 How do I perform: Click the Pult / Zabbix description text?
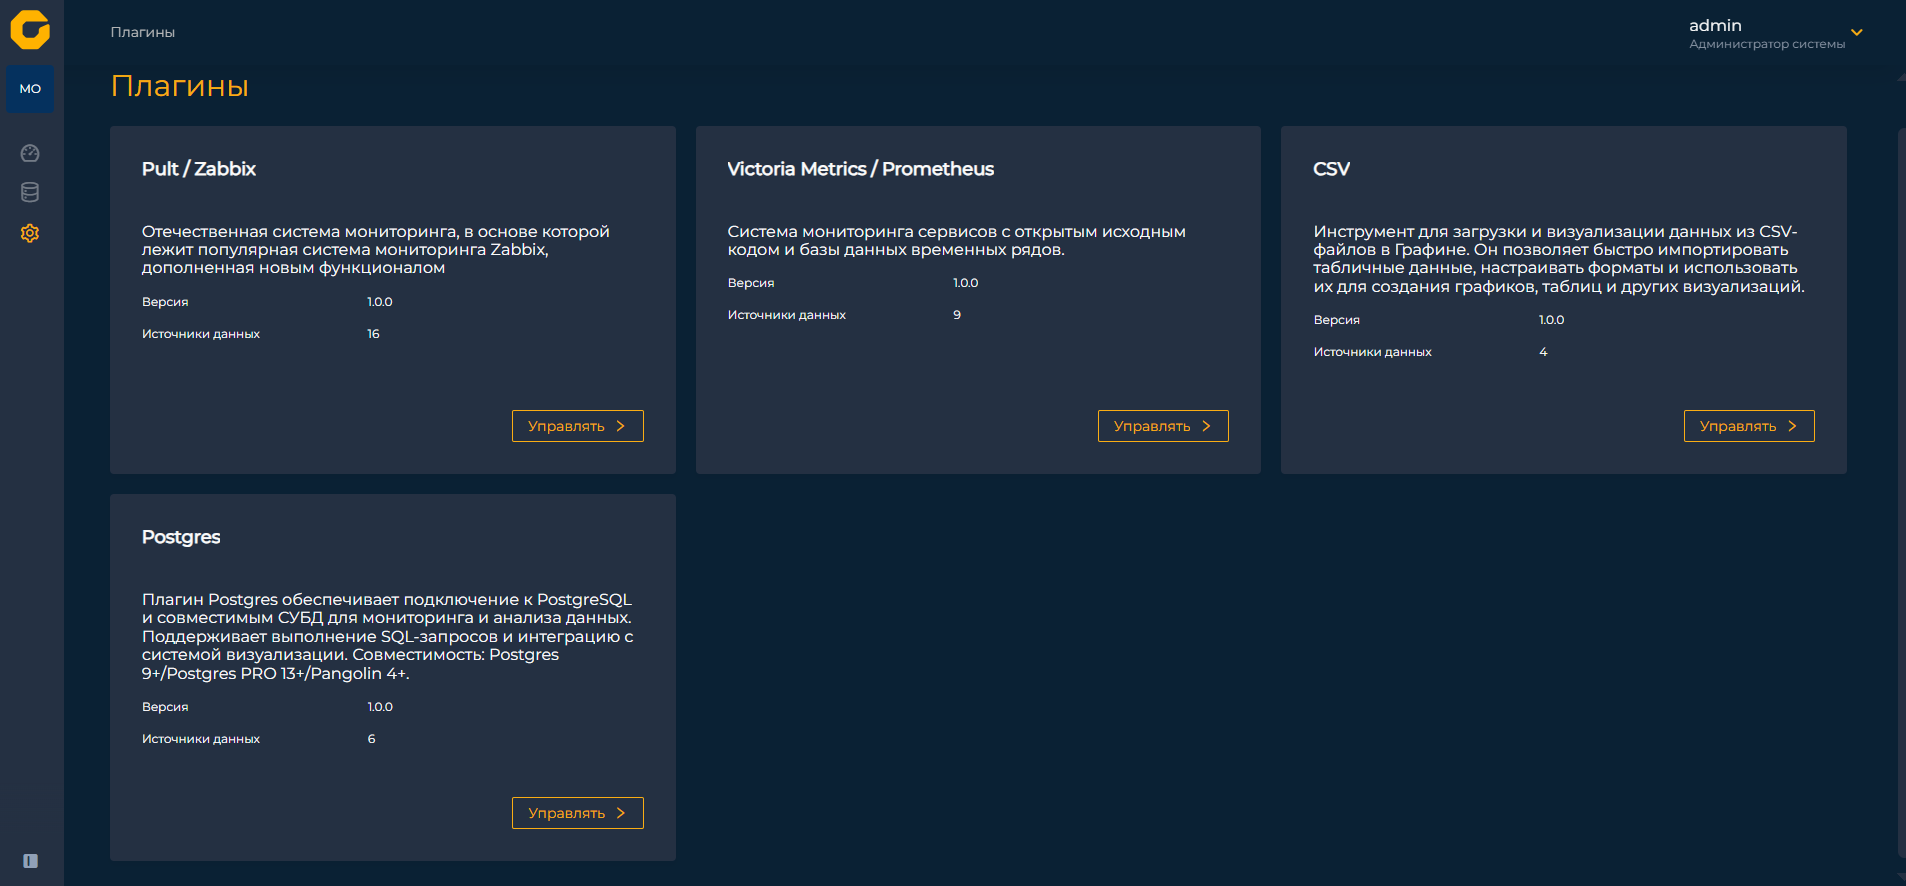[376, 250]
